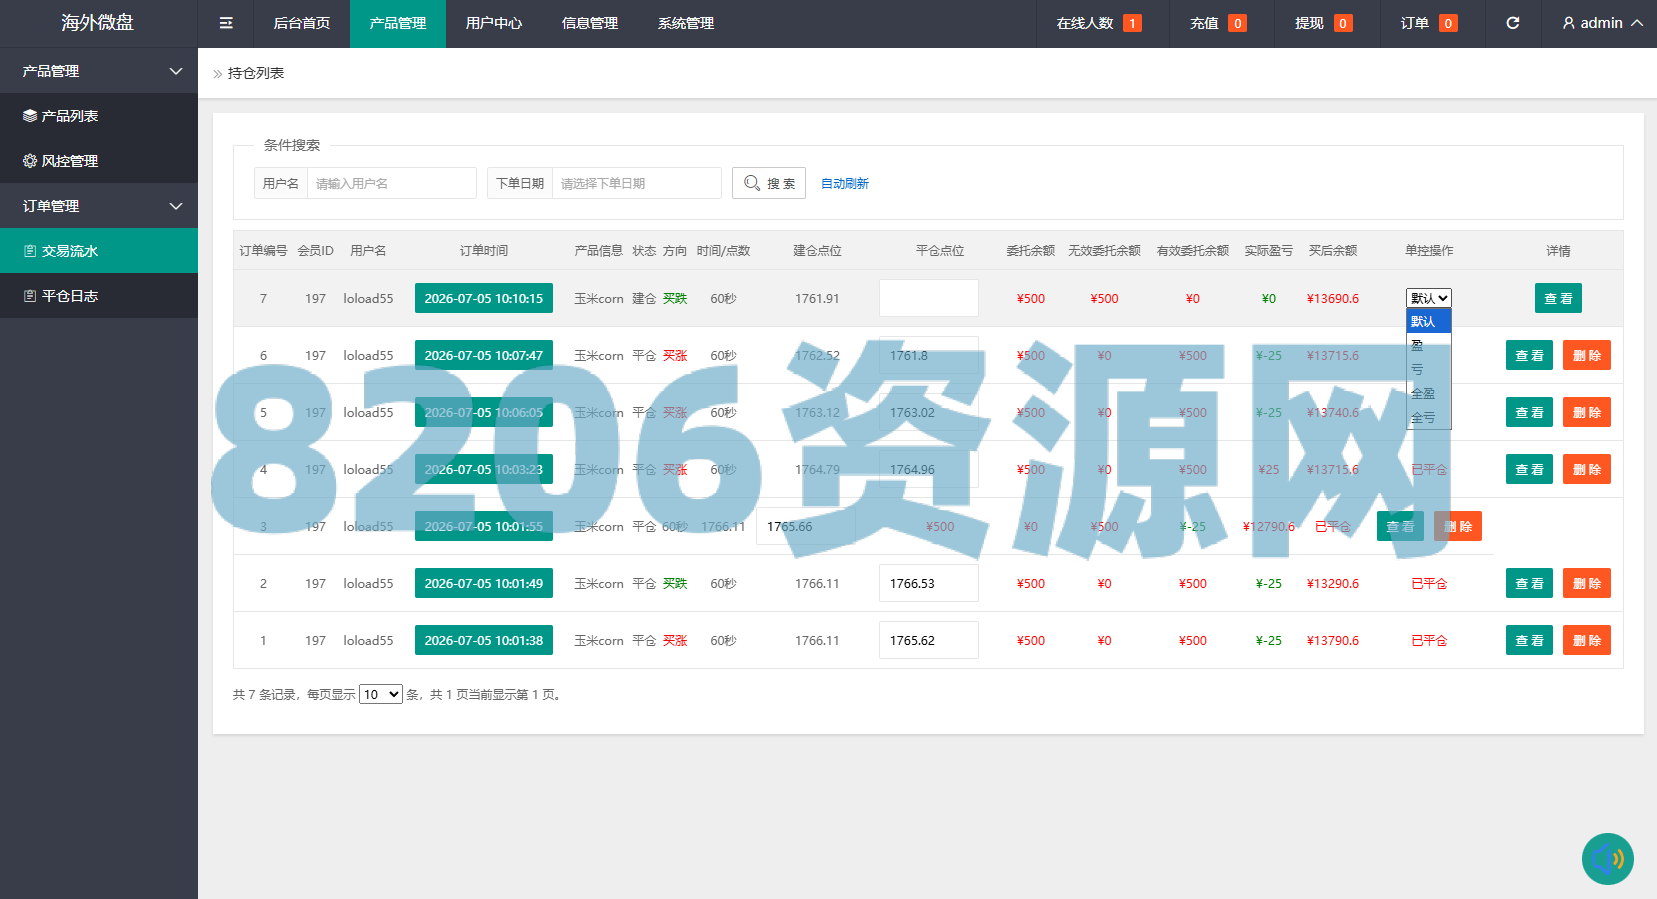Screen dimensions: 1657x899
Task: Click the 单控操作 column header
Action: [1429, 251]
